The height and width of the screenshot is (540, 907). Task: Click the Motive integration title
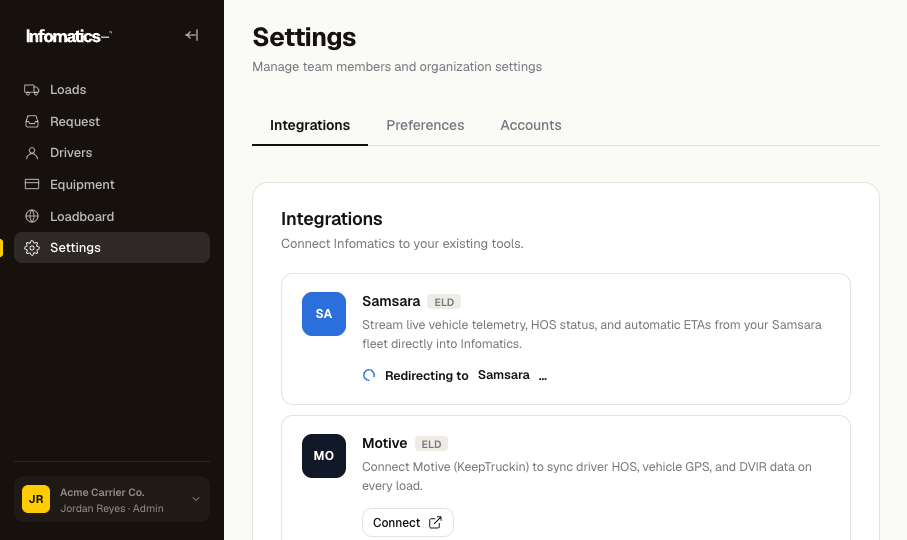pyautogui.click(x=385, y=443)
